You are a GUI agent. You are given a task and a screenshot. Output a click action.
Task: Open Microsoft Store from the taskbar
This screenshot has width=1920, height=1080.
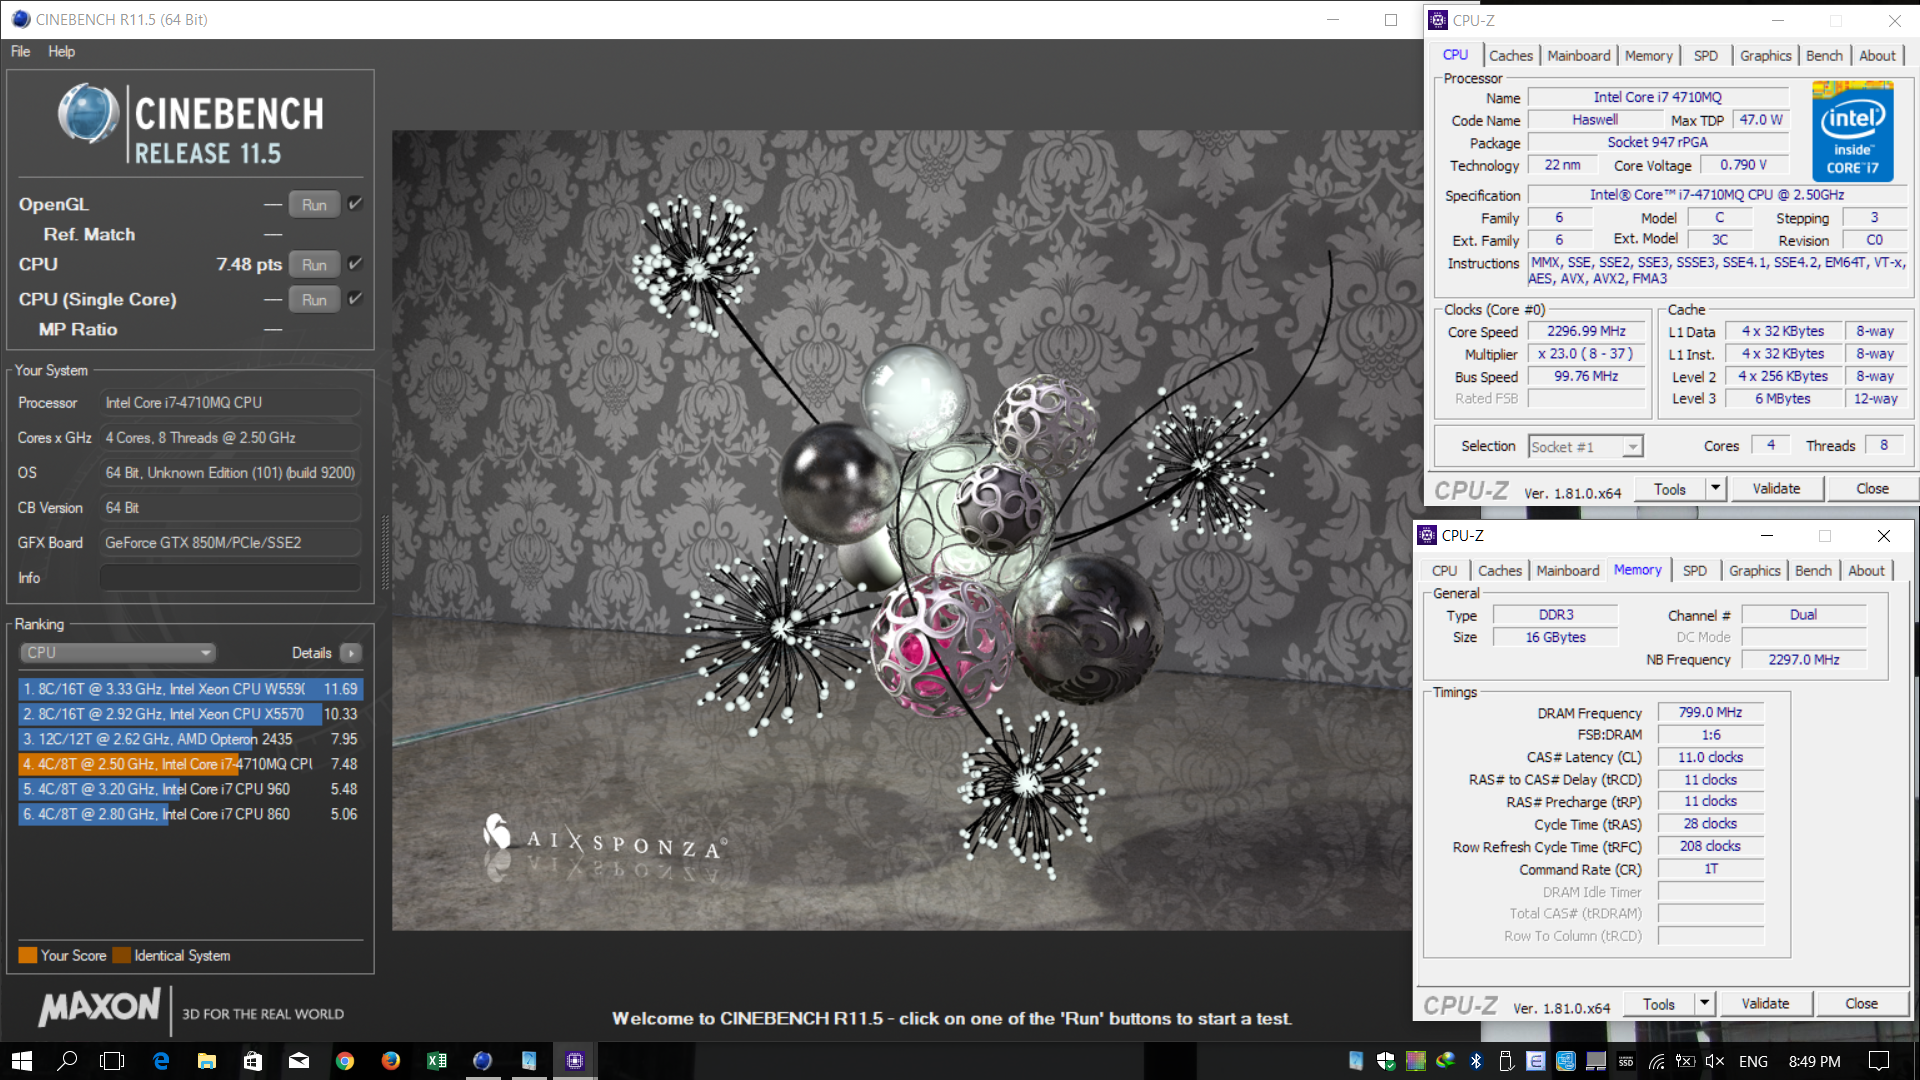(x=252, y=1061)
